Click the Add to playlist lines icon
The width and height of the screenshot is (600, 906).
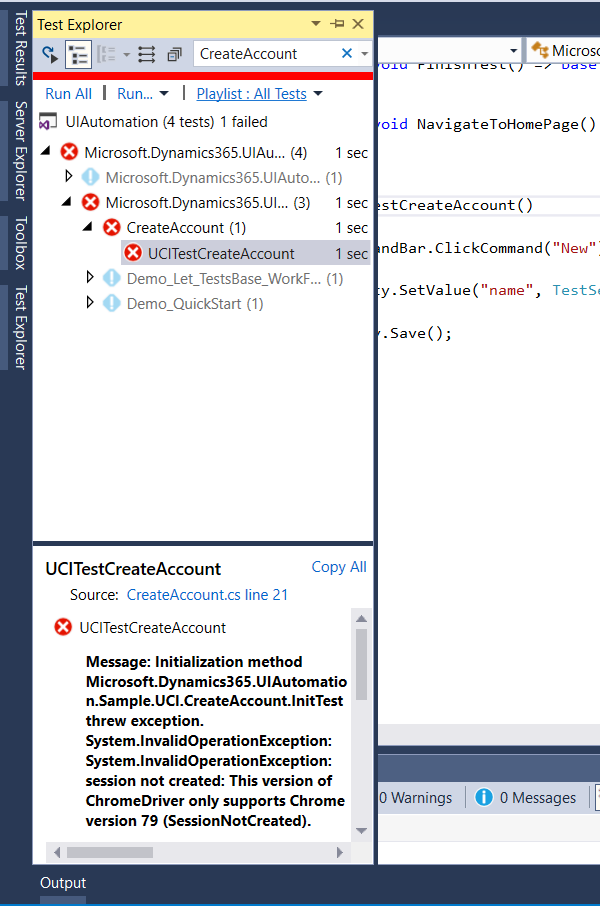pos(146,54)
